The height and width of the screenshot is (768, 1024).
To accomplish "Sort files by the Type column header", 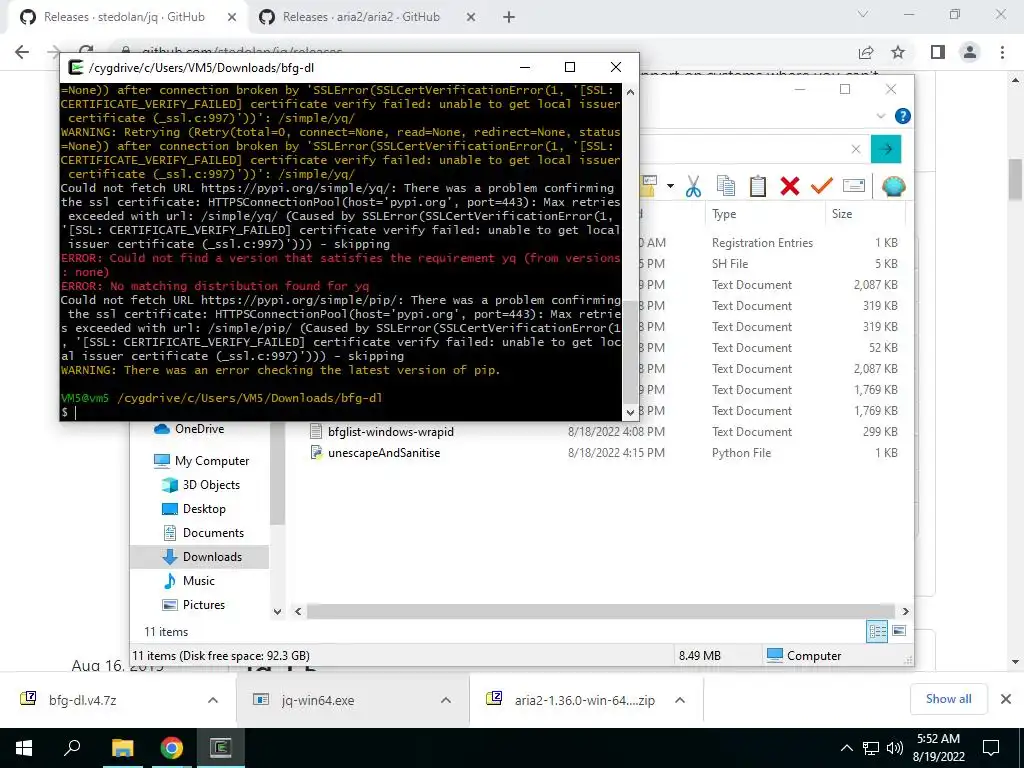I will 724,214.
